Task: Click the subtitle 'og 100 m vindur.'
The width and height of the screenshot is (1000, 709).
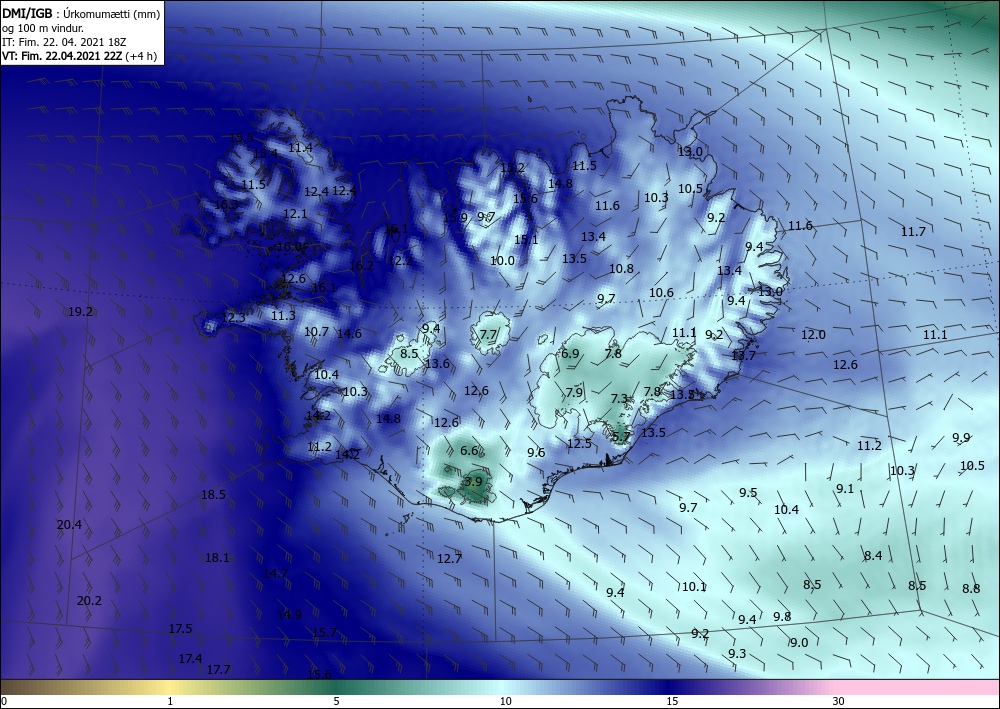Action: coord(43,28)
